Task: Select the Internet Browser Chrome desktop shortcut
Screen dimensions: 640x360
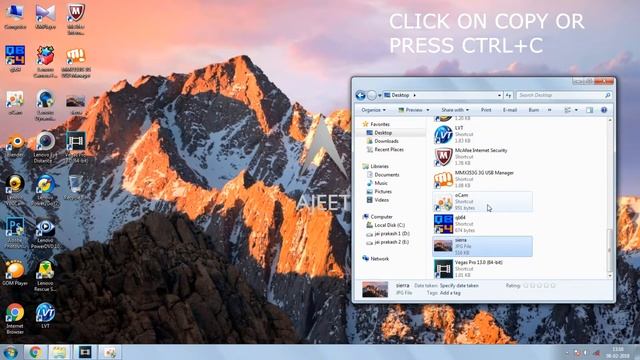Action: [x=15, y=319]
